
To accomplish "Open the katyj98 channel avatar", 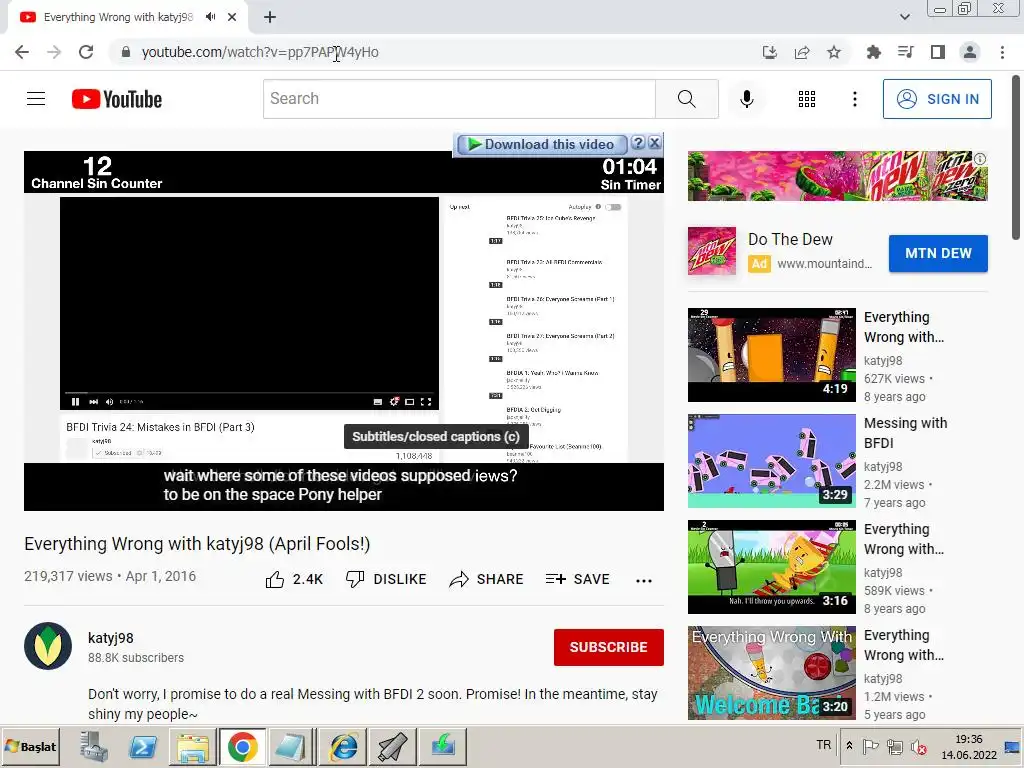I will [x=48, y=647].
